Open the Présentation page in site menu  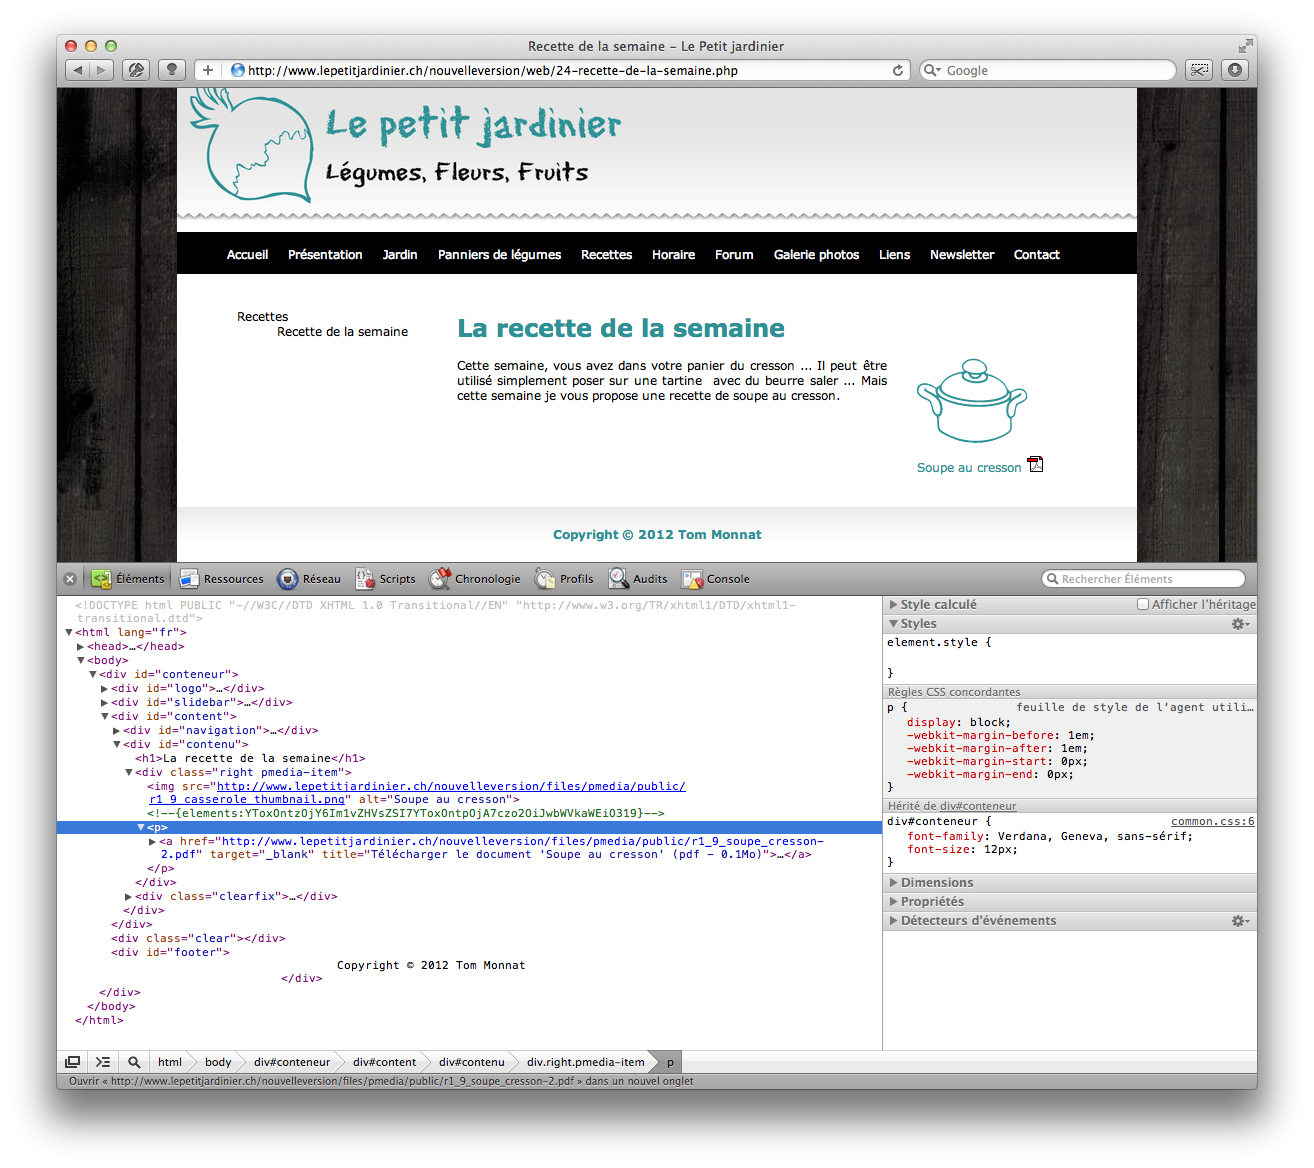coord(325,255)
